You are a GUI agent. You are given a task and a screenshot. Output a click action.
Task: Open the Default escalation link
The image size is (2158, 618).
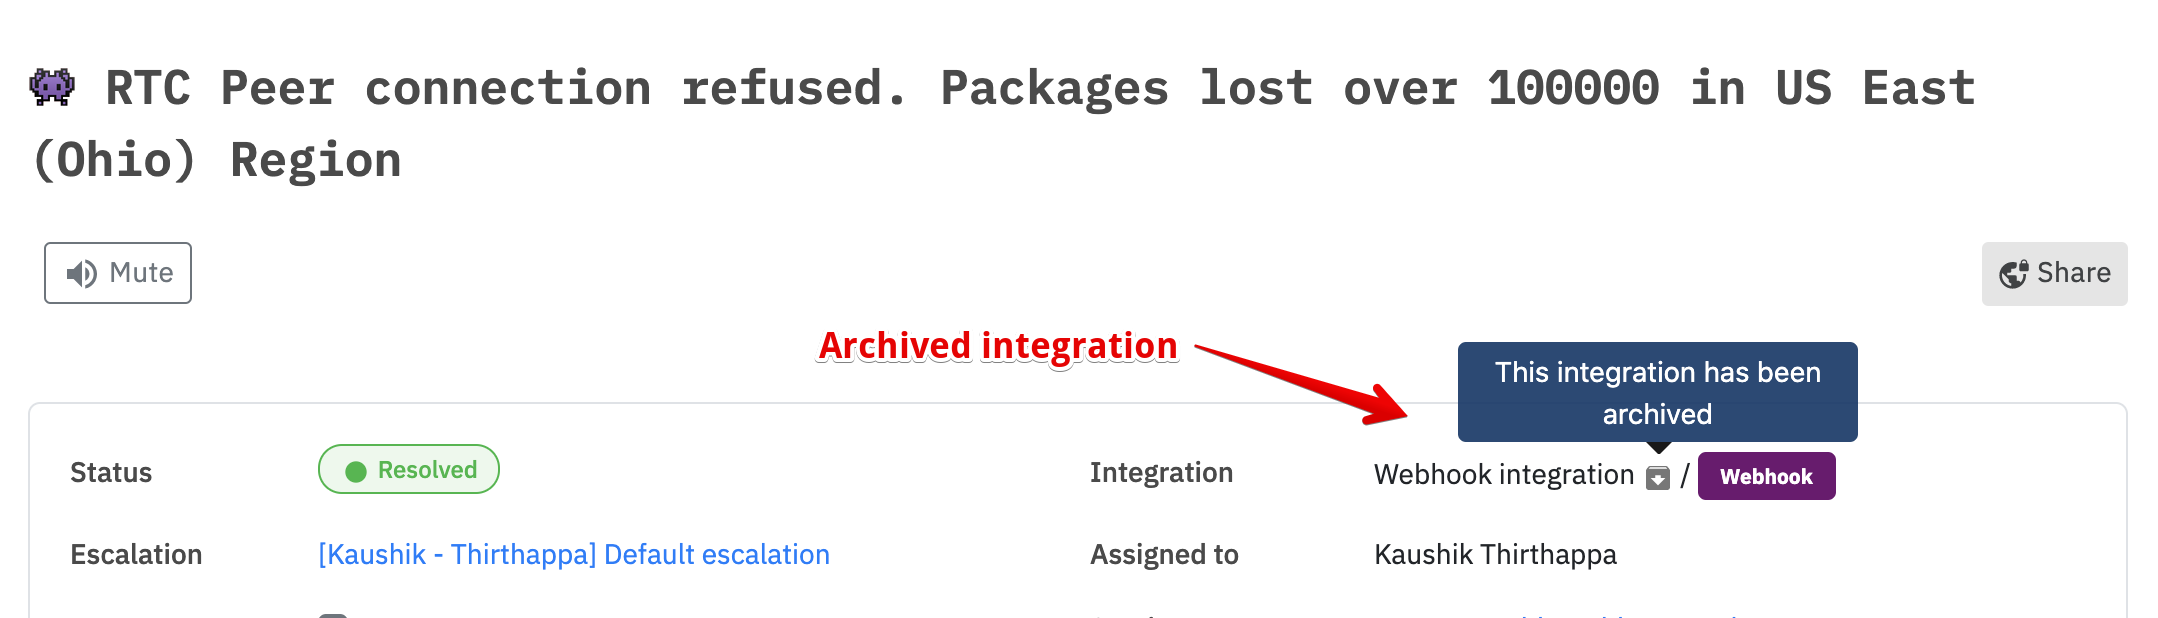click(574, 554)
